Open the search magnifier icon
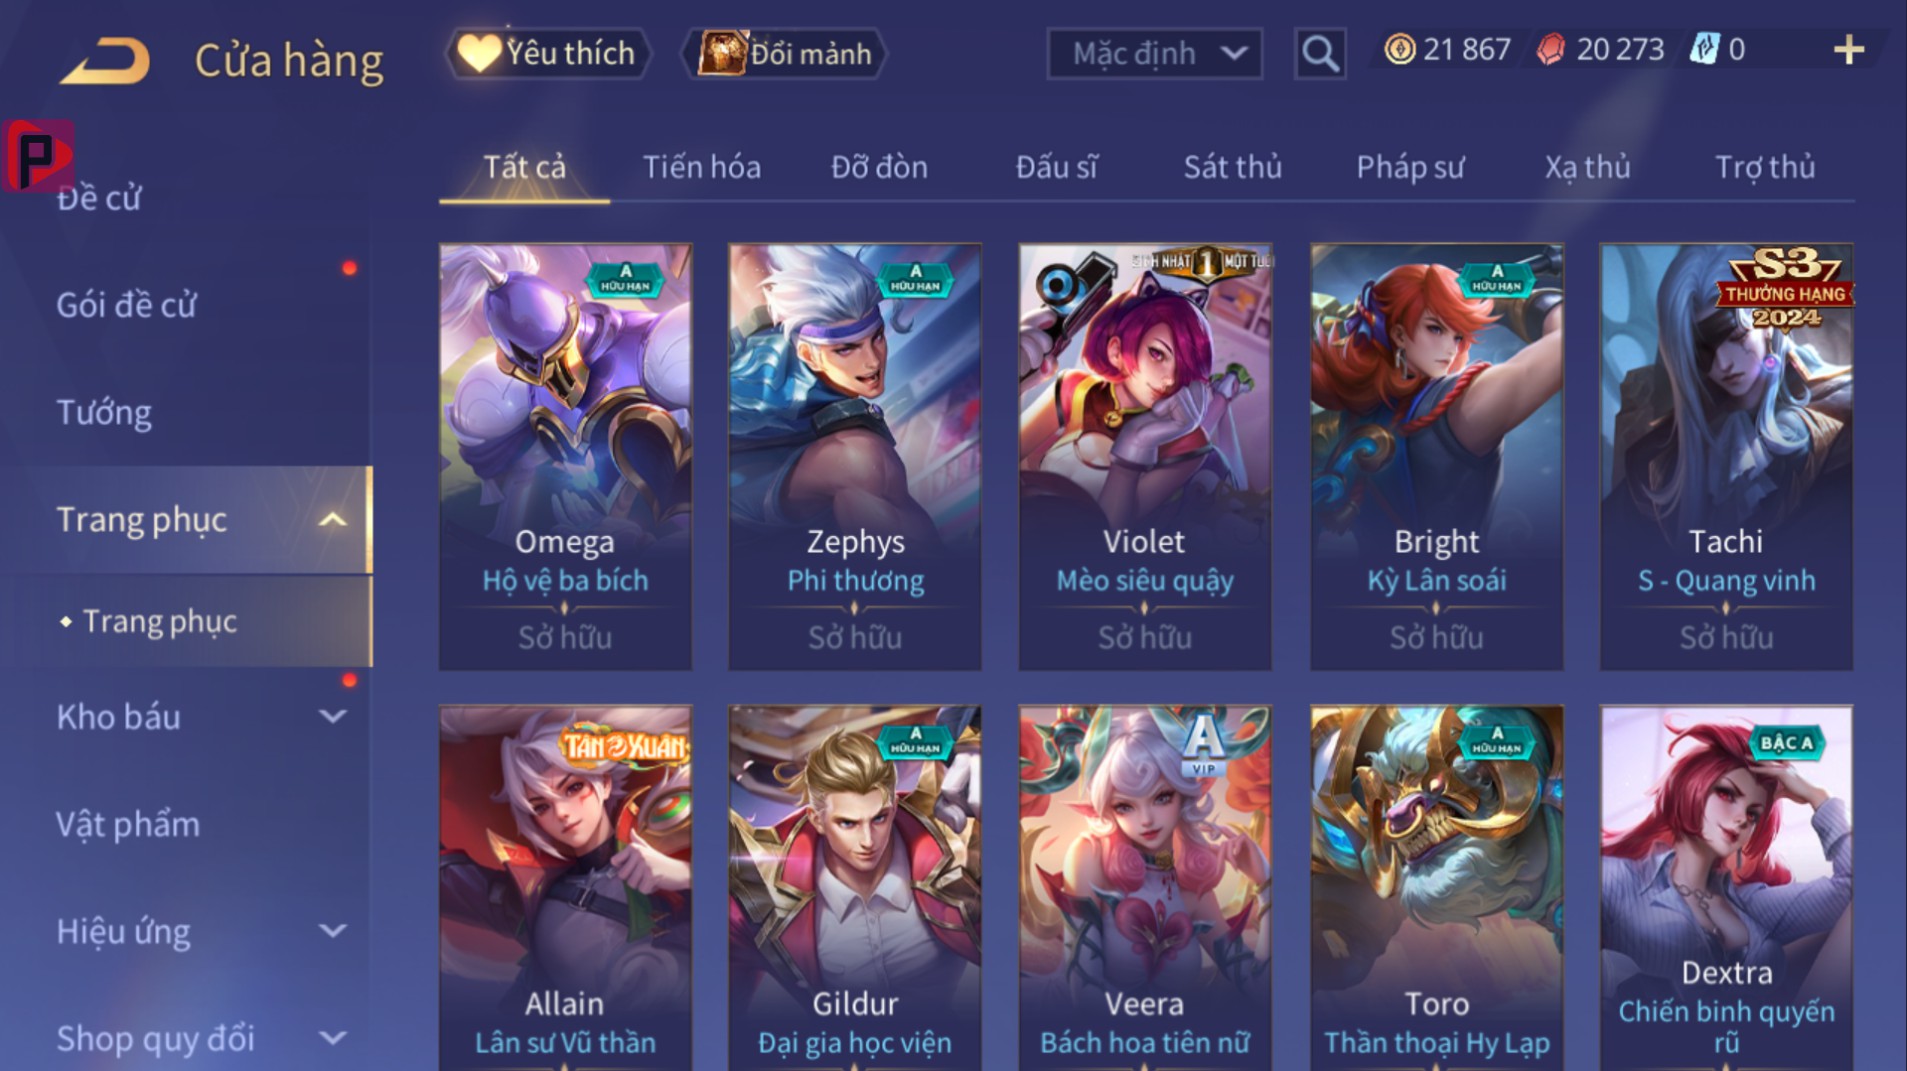Image resolution: width=1907 pixels, height=1071 pixels. pyautogui.click(x=1319, y=53)
